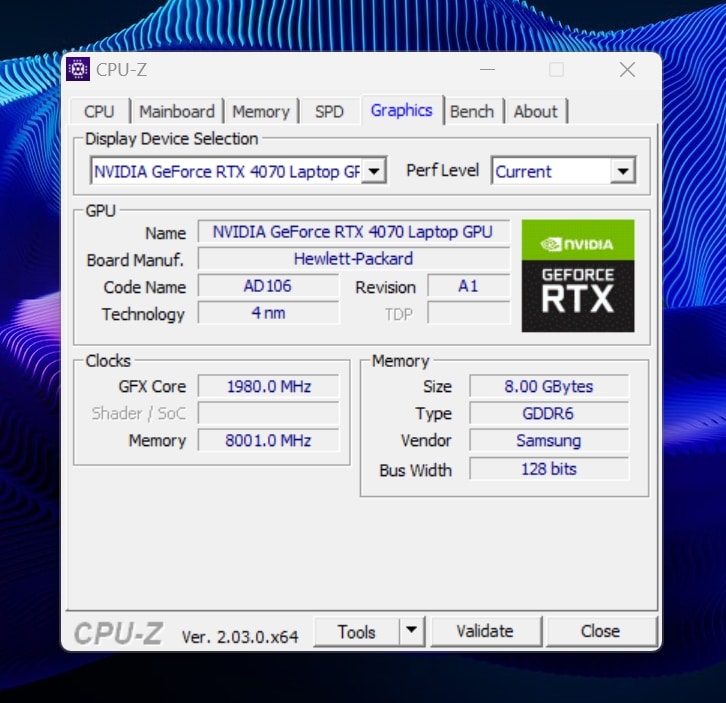Screen dimensions: 726x703
Task: Open the Tools dropdown arrow
Action: 411,631
